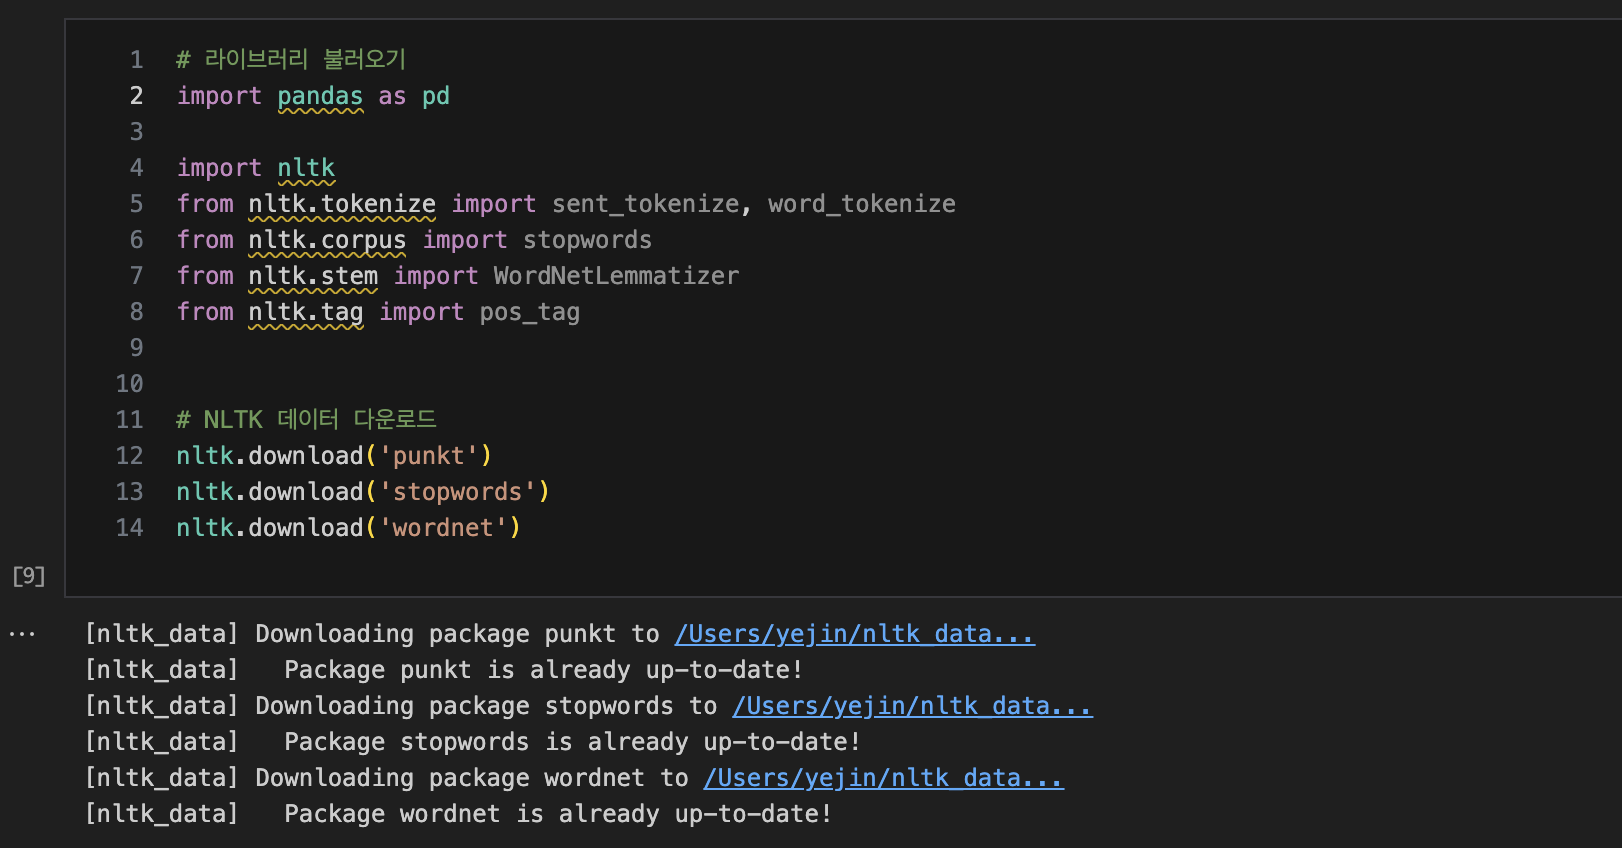Click the Korean comment on line 1
Viewport: 1622px width, 848px height.
(x=291, y=60)
